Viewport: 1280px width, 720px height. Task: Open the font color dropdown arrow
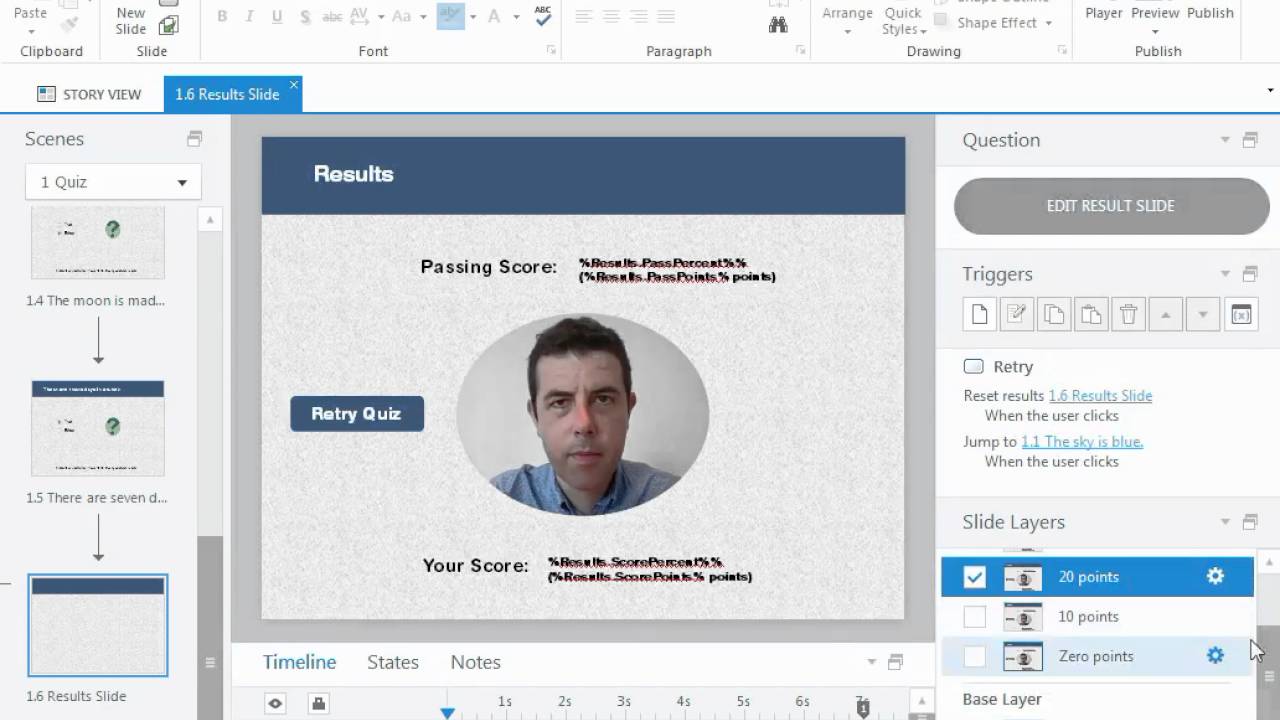[x=516, y=16]
